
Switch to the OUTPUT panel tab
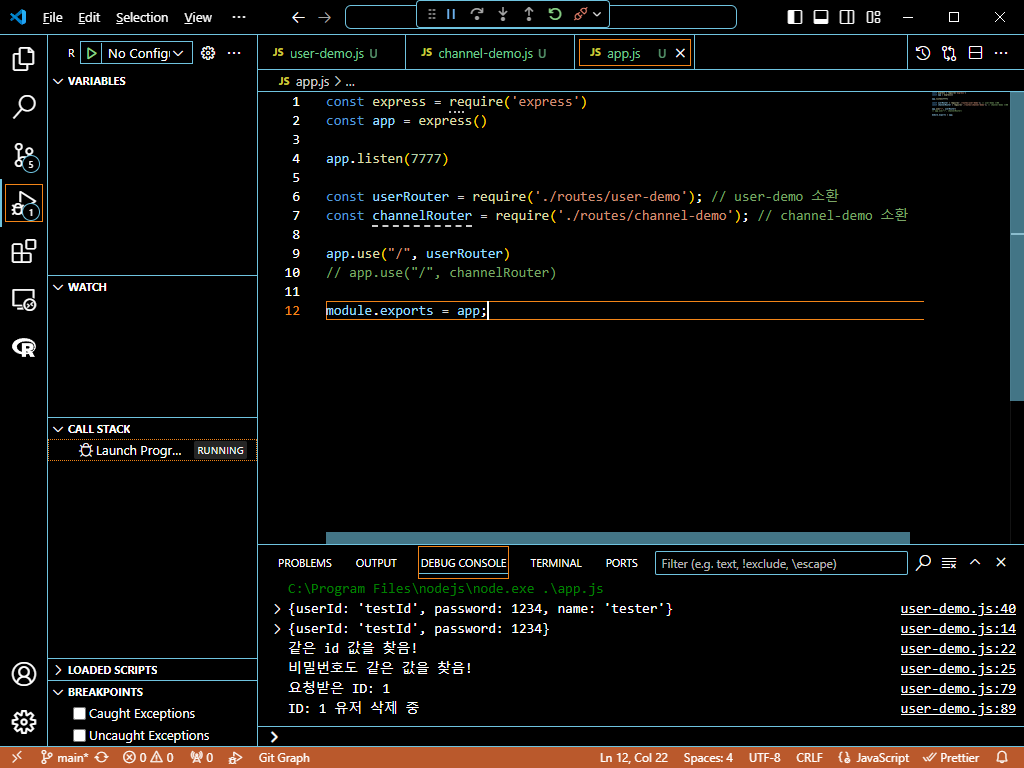coord(376,563)
